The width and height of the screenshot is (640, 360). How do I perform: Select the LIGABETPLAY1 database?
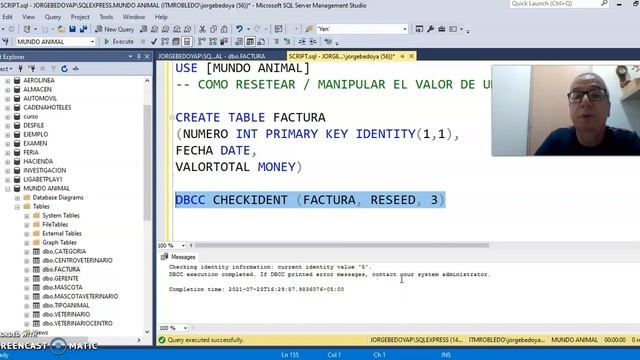(42, 179)
